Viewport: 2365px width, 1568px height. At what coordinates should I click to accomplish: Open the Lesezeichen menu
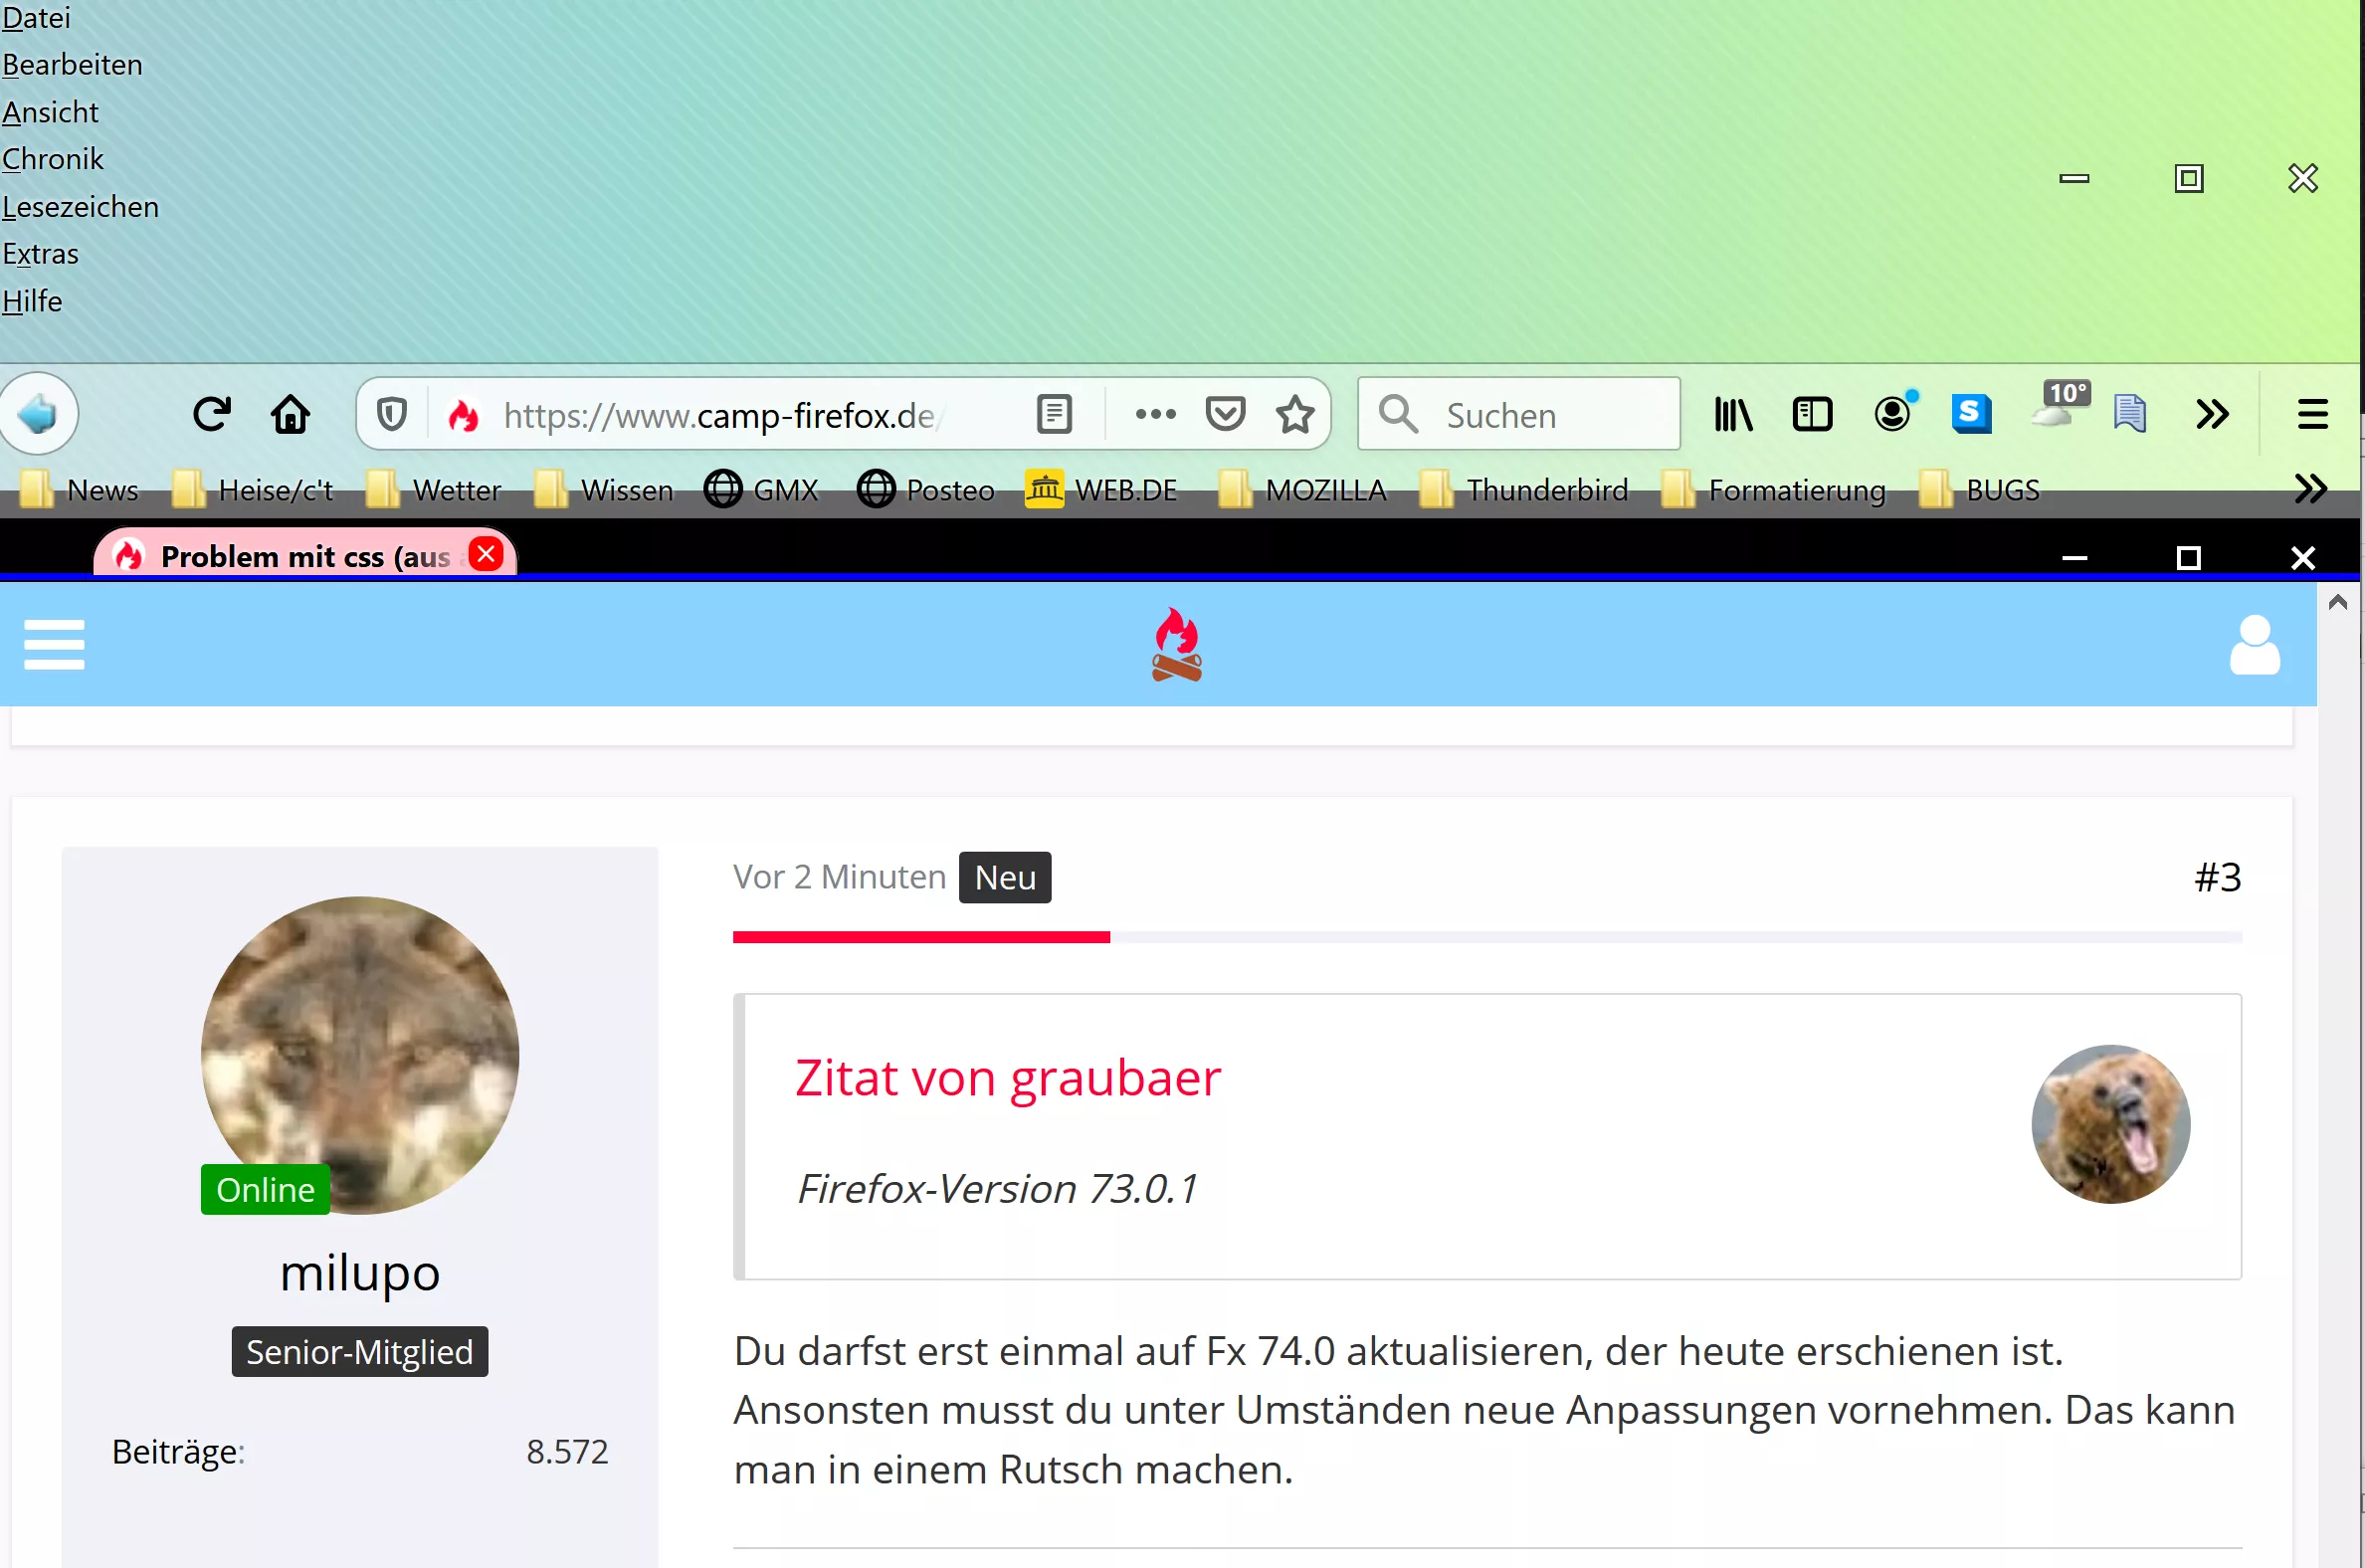(80, 207)
